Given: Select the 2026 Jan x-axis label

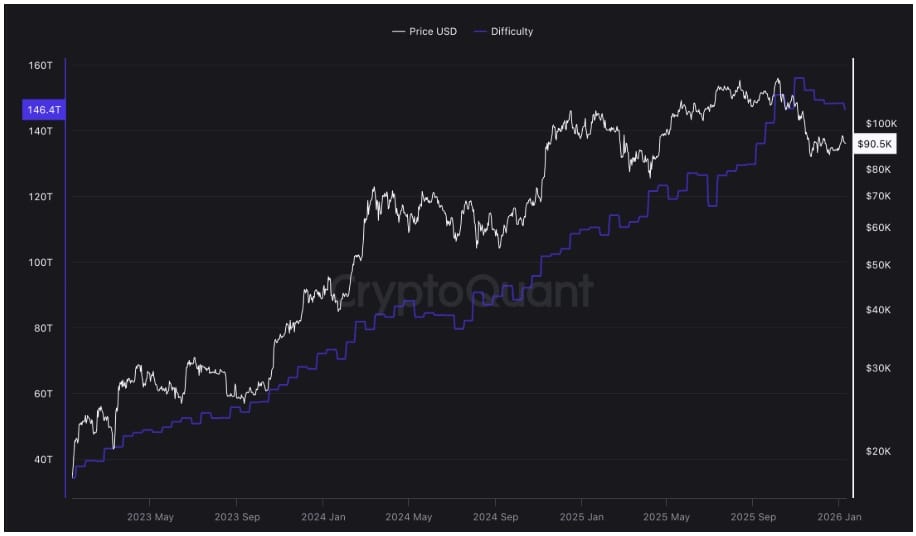Looking at the screenshot, I should tap(838, 517).
